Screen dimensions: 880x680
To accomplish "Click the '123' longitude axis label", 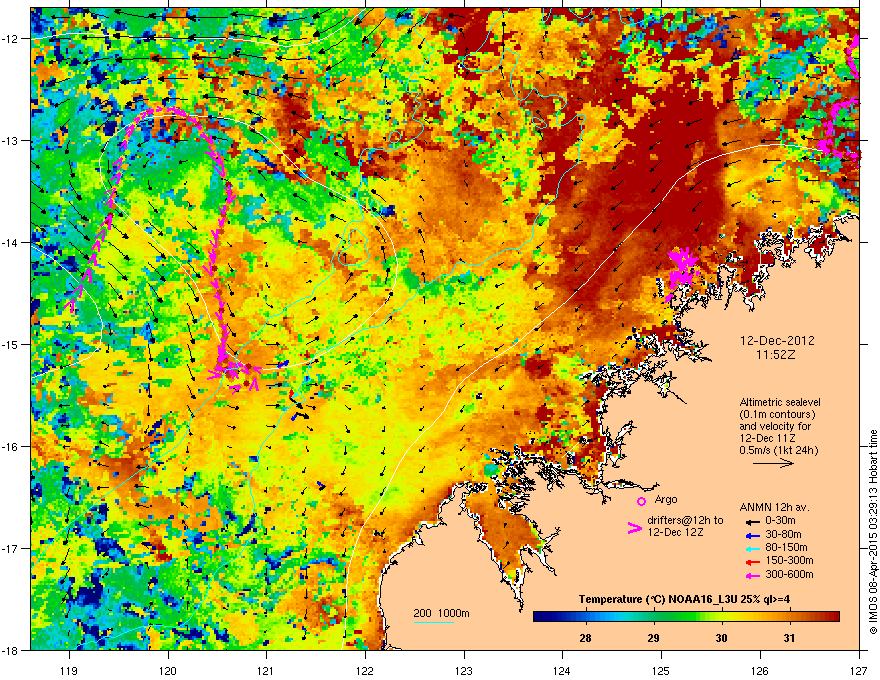I will pos(464,670).
